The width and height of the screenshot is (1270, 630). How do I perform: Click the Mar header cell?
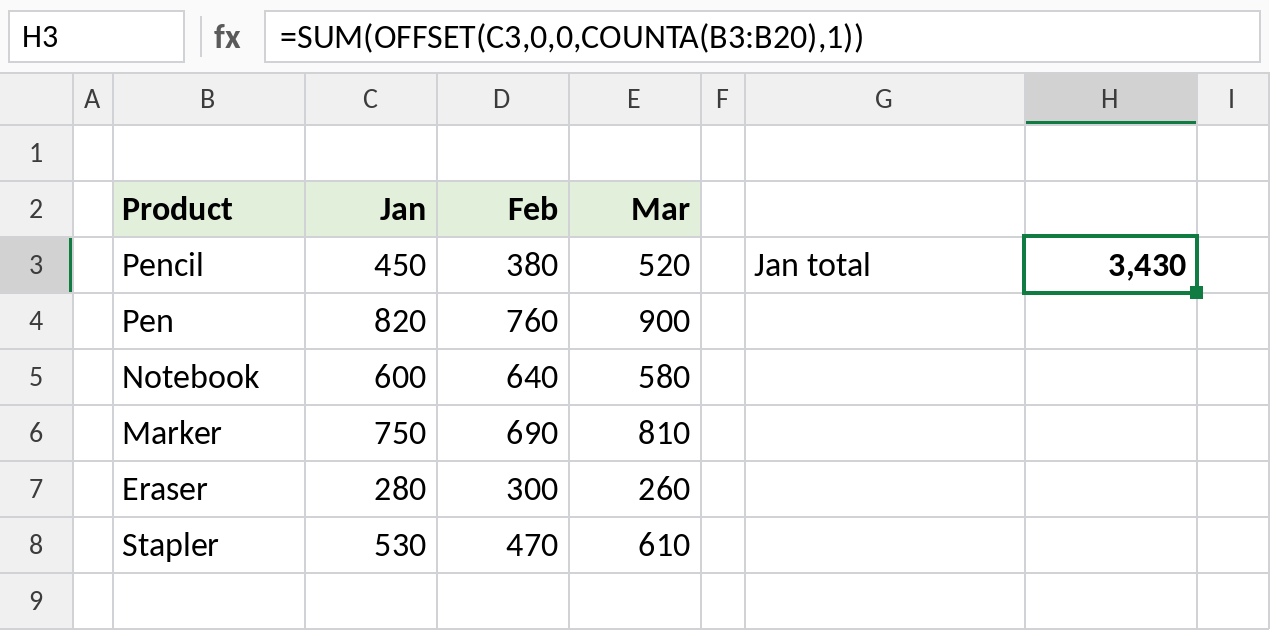(635, 209)
